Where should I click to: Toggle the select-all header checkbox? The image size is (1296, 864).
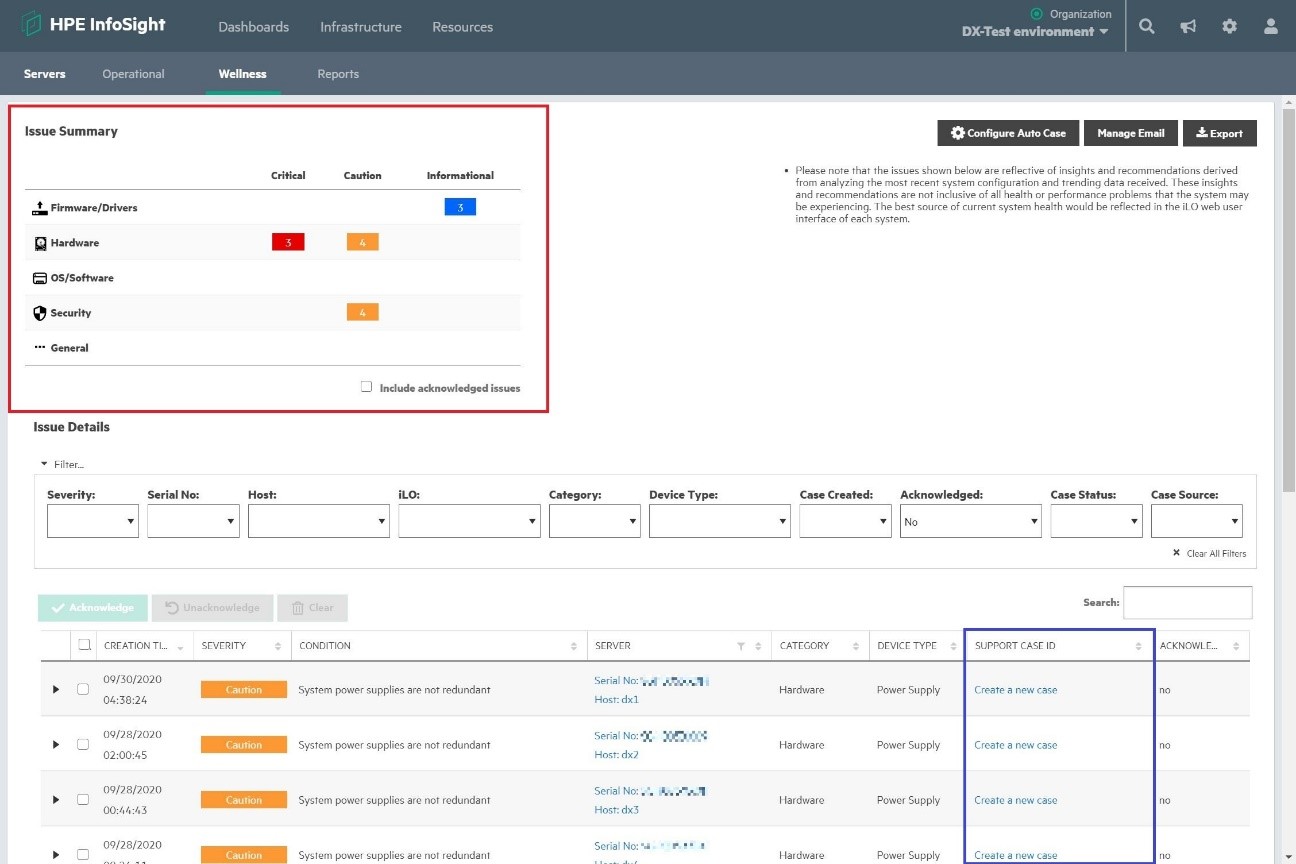pos(84,645)
